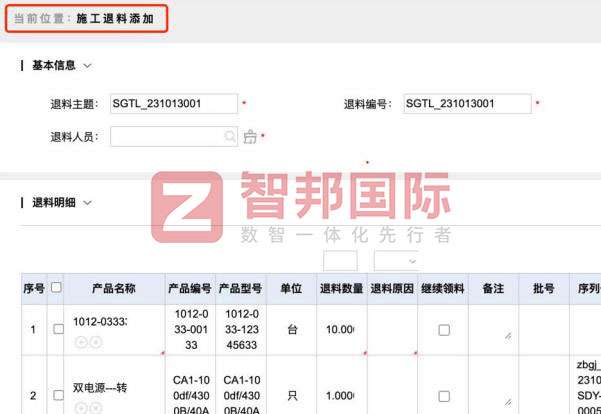Click the add-row plus icon under 双电源---转
Viewport: 601px width, 414px height.
[81, 408]
